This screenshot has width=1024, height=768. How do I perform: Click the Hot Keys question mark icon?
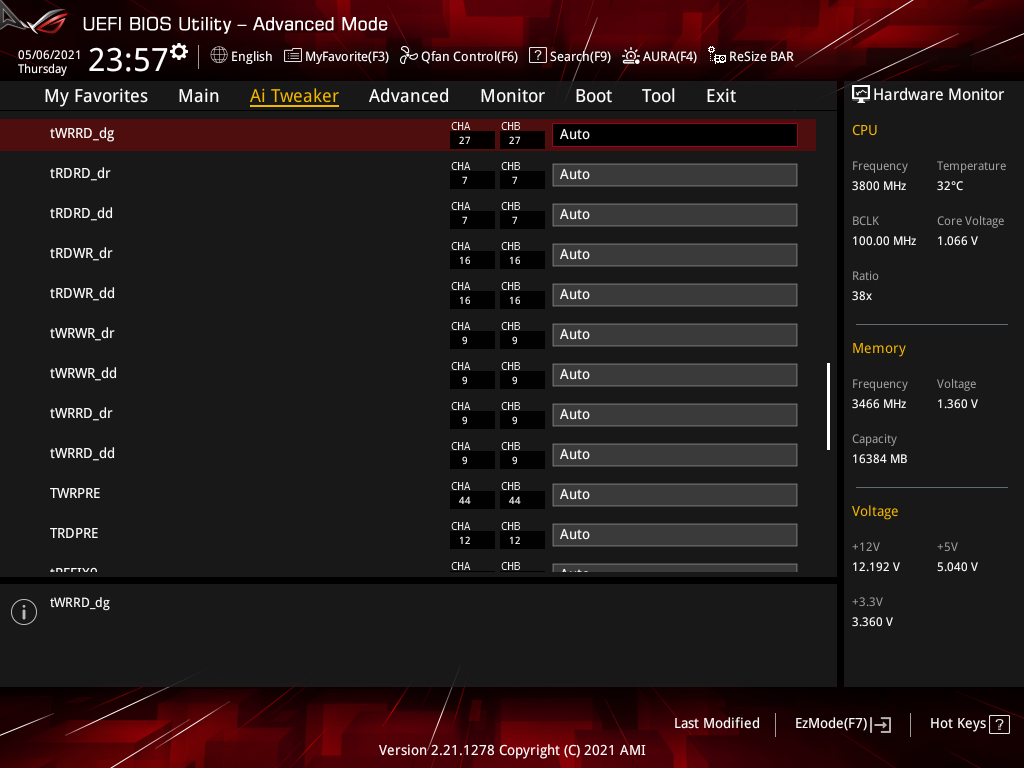[x=999, y=724]
